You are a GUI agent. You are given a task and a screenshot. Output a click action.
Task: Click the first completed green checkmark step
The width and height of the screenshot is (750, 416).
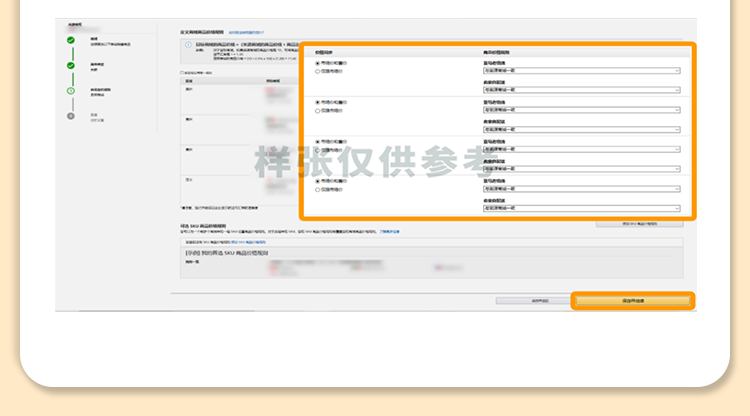(x=71, y=41)
